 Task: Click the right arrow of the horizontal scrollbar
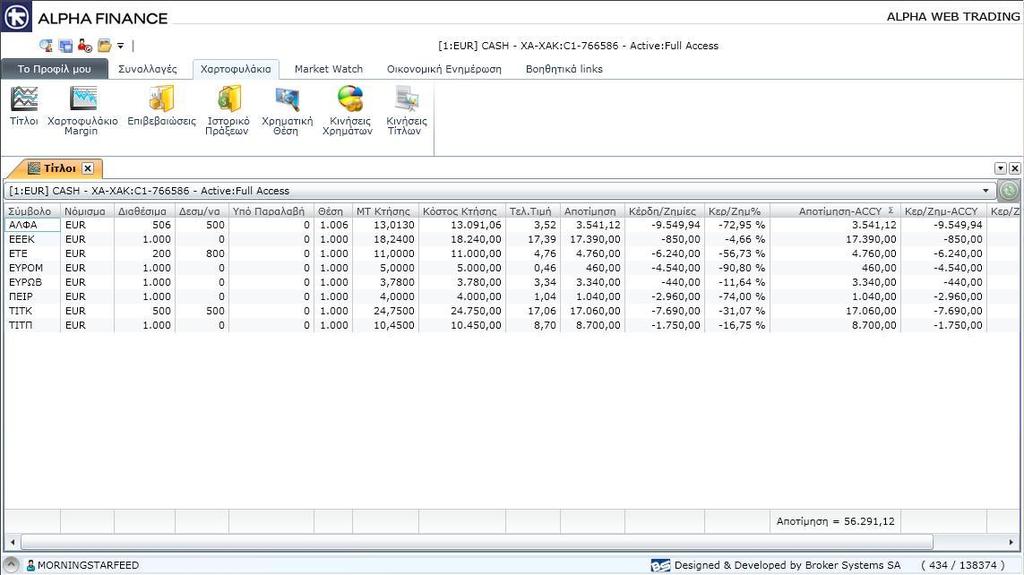pos(1011,542)
